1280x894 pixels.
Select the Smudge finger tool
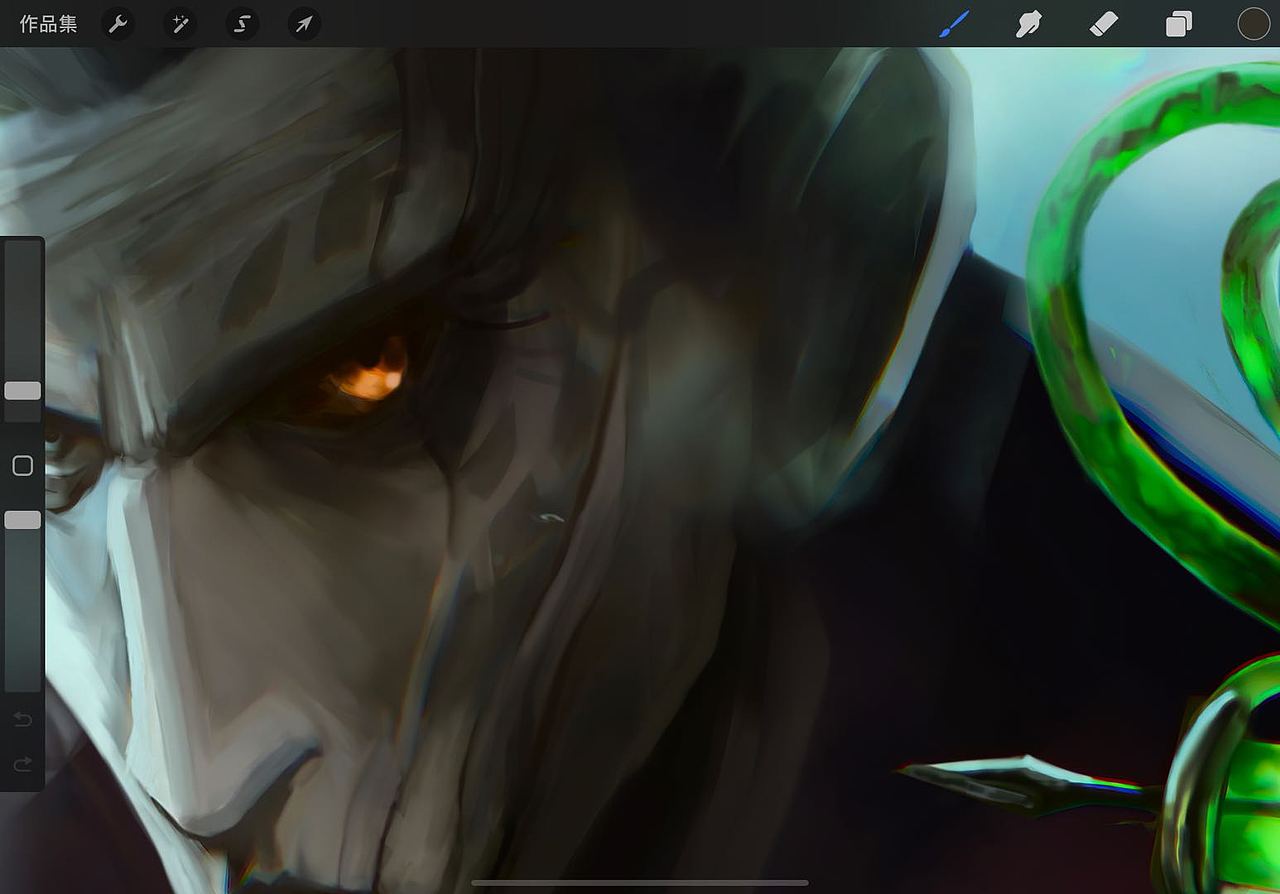[1028, 24]
